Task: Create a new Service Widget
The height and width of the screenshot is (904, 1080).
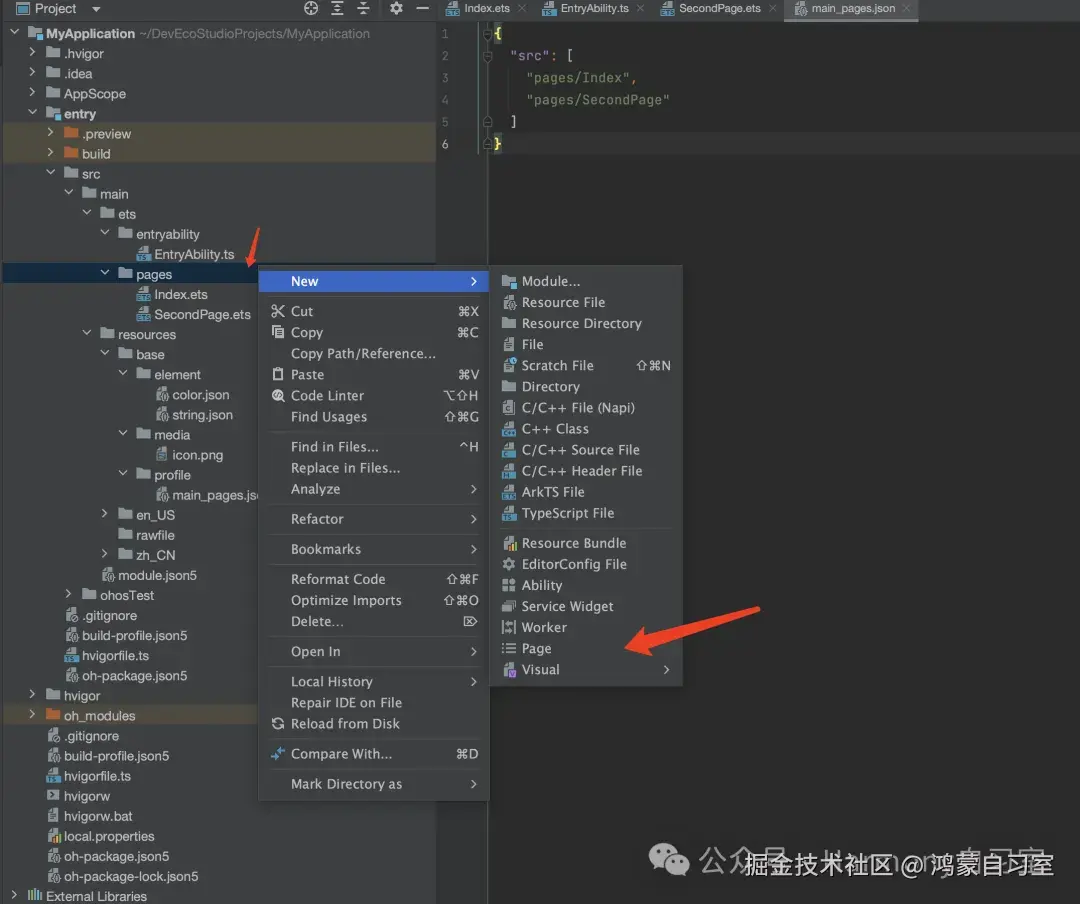Action: [586, 606]
